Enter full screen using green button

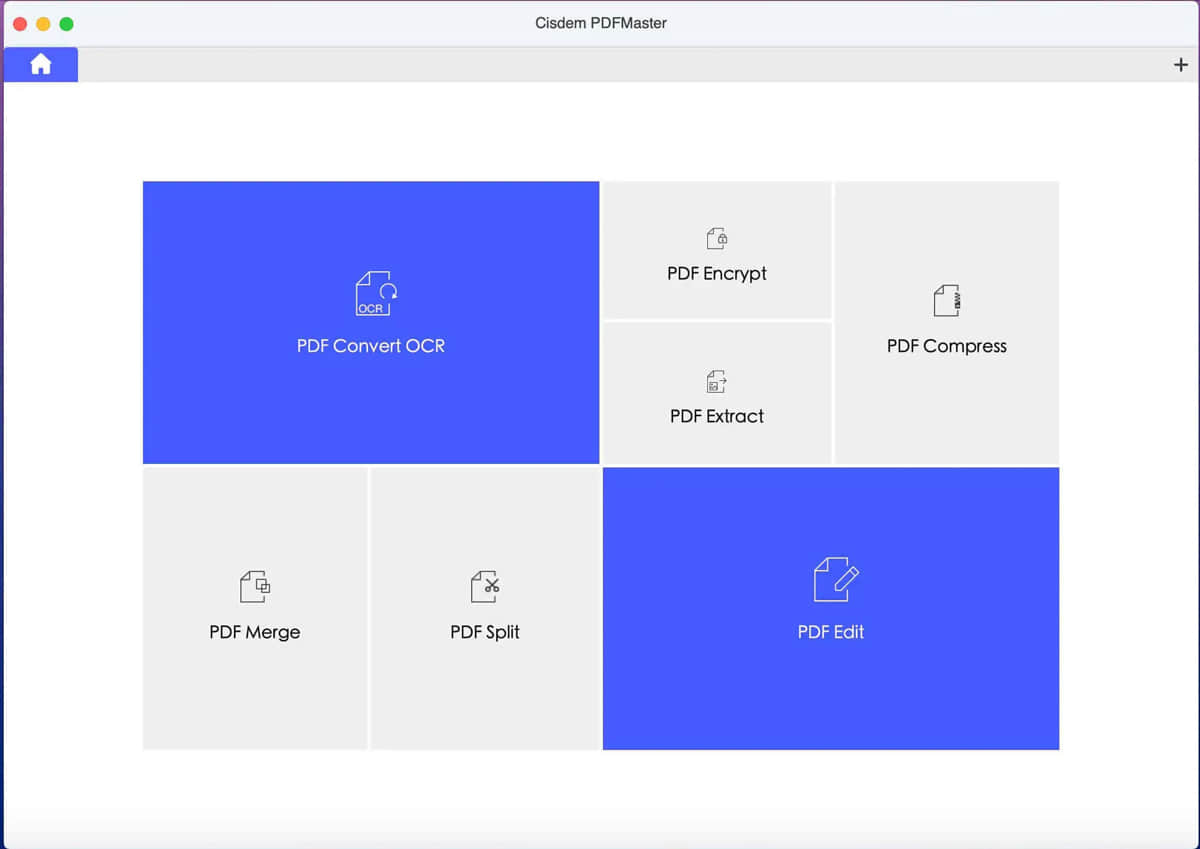[66, 23]
